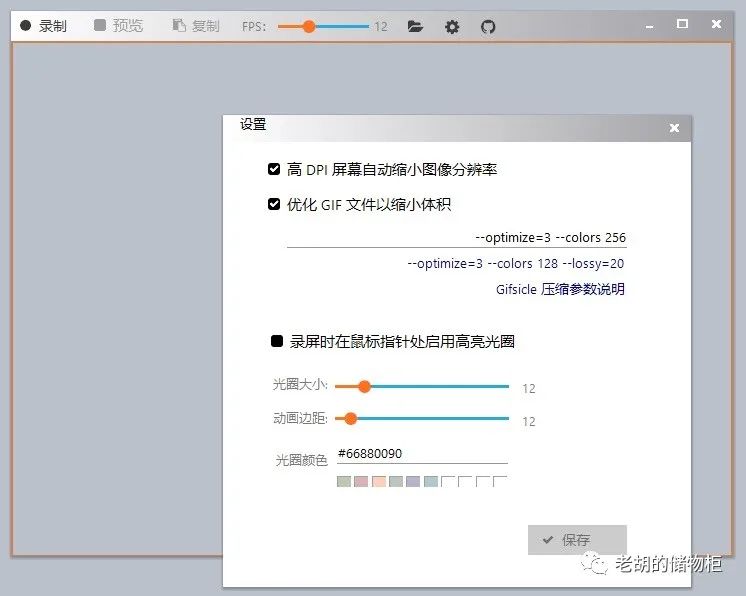The width and height of the screenshot is (746, 596).
Task: Maximize the recorder window
Action: point(682,24)
